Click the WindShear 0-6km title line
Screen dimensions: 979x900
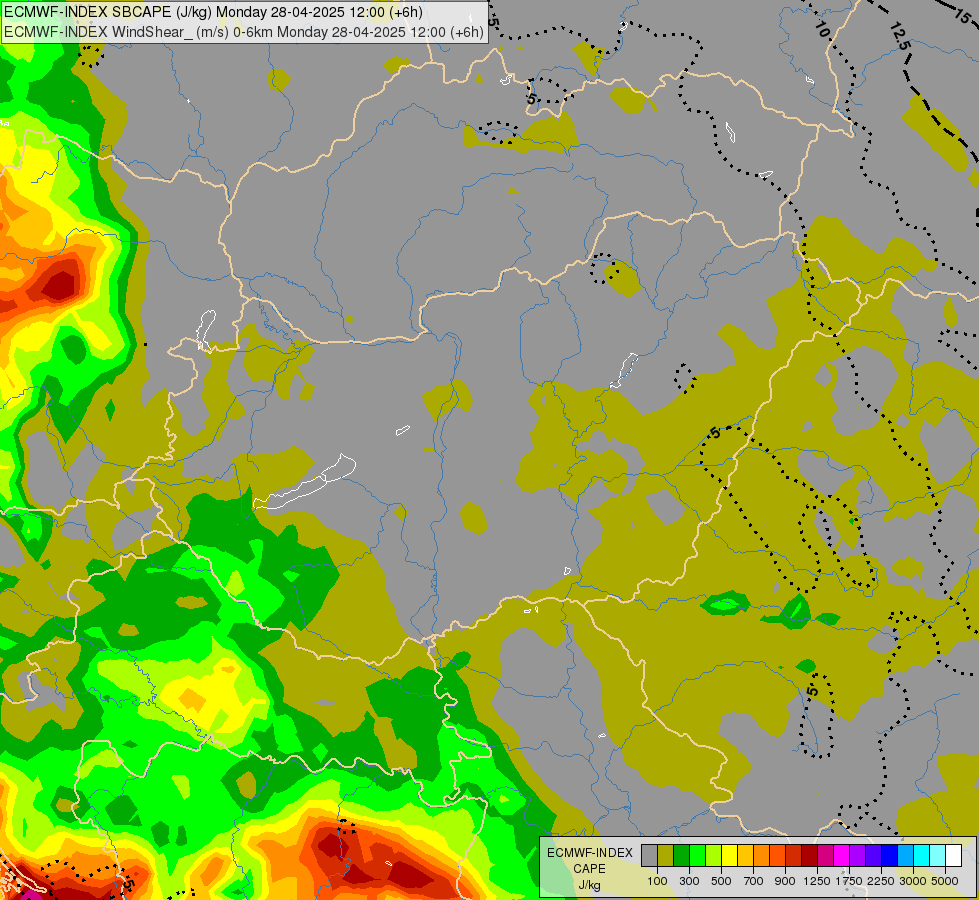point(244,32)
